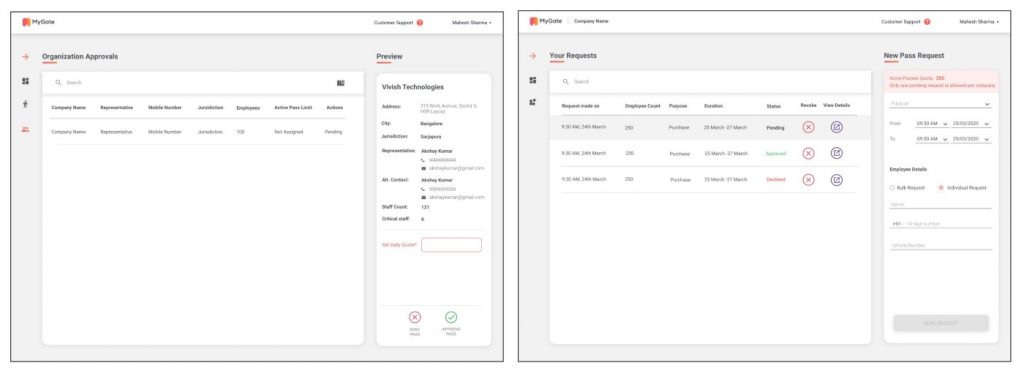Click Customer Support alert badge, requests screen
This screenshot has width=1024, height=371.
[927, 22]
